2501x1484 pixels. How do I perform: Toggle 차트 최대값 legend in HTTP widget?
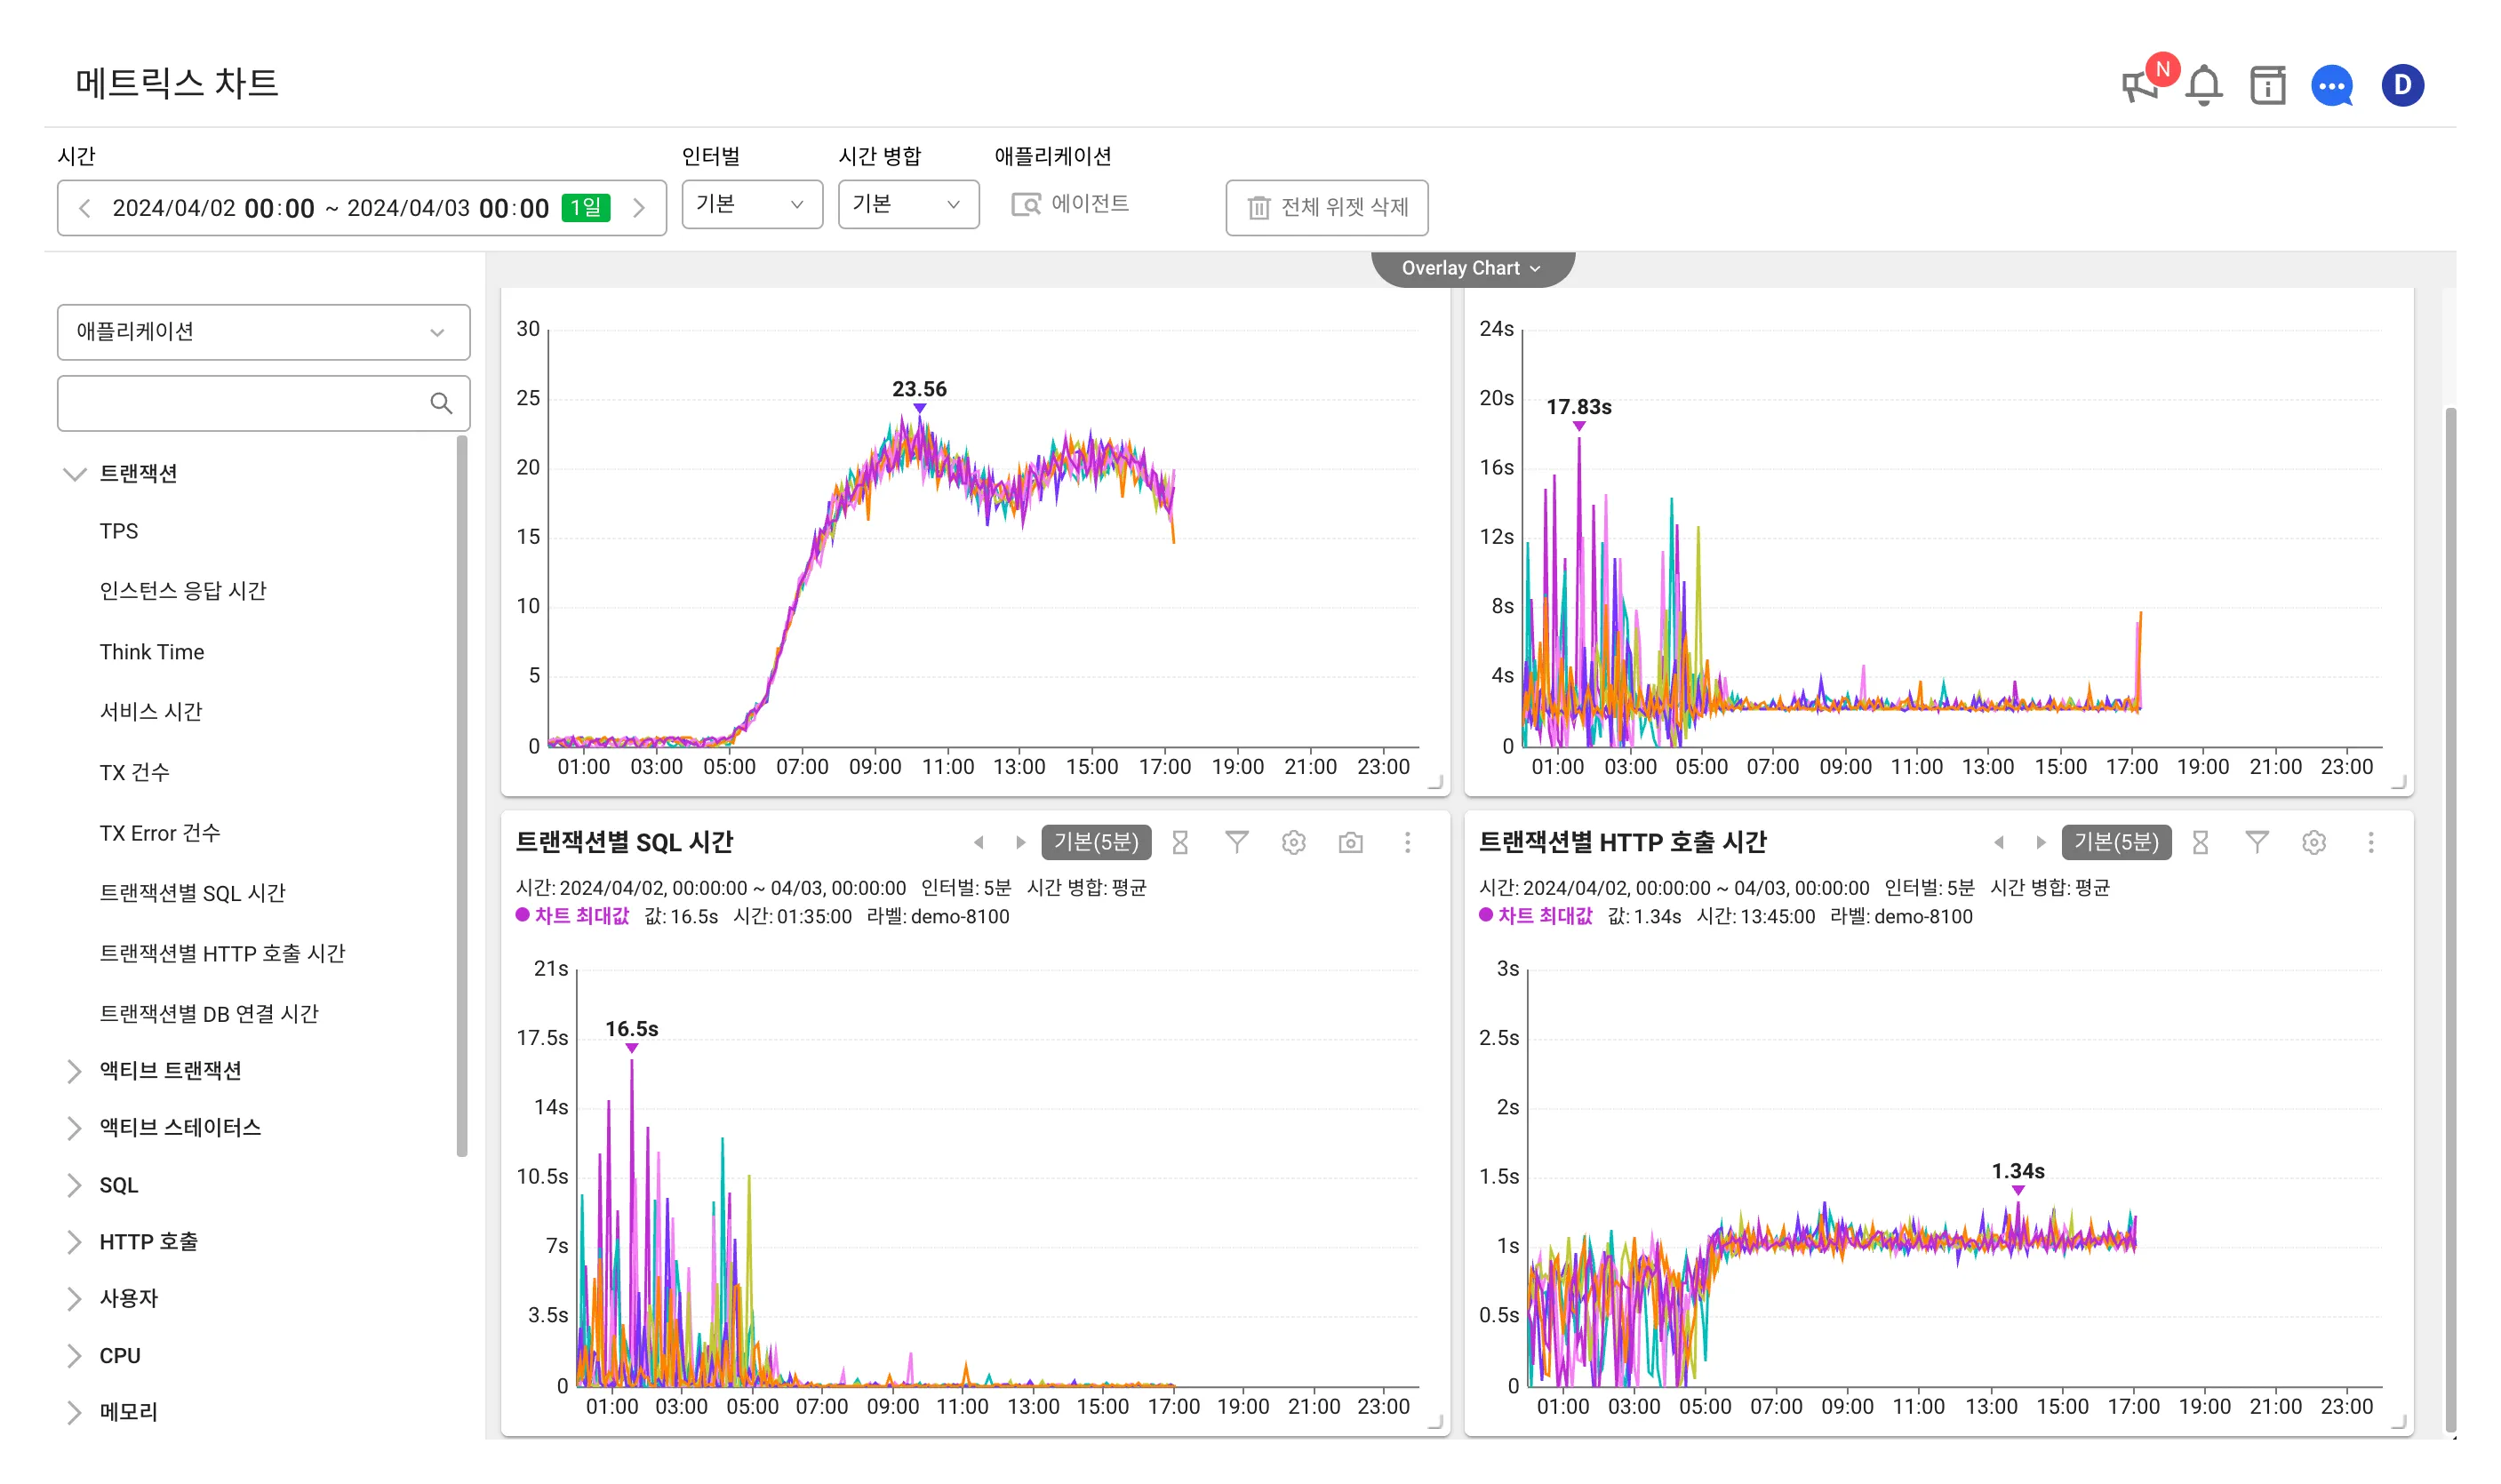pyautogui.click(x=1535, y=916)
